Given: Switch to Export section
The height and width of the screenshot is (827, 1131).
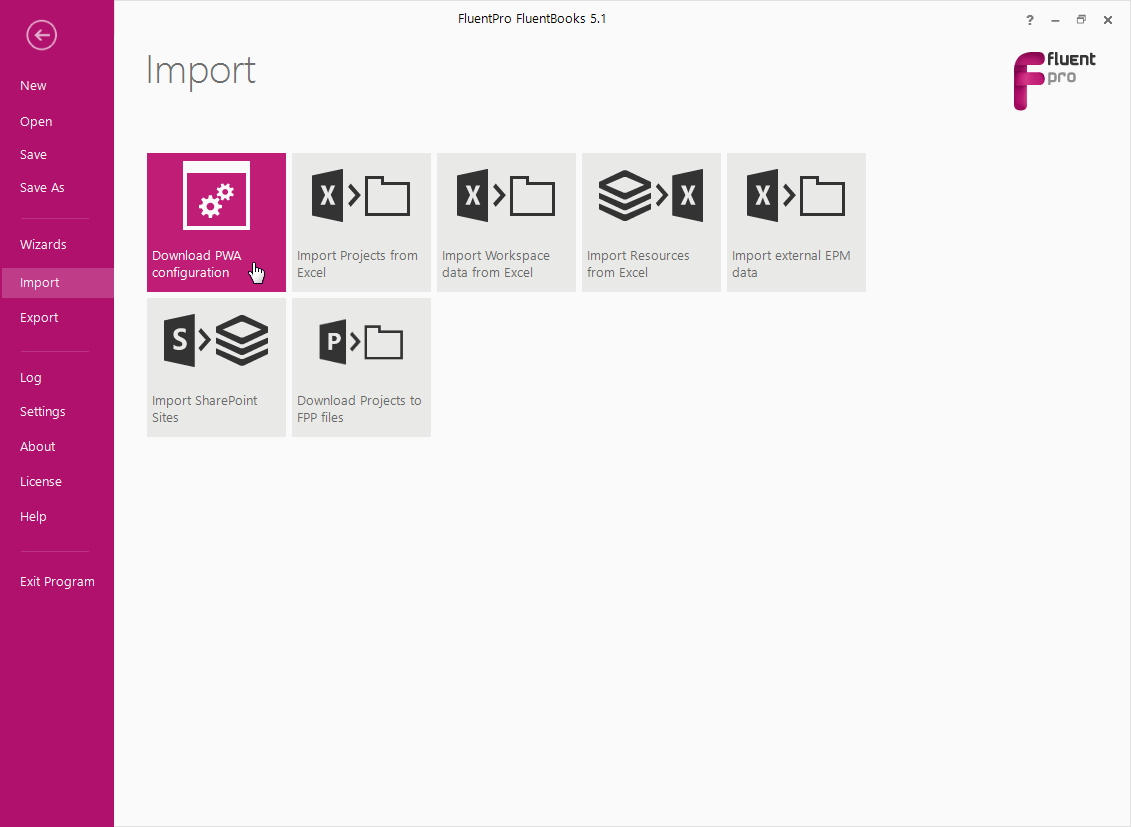Looking at the screenshot, I should (x=39, y=317).
